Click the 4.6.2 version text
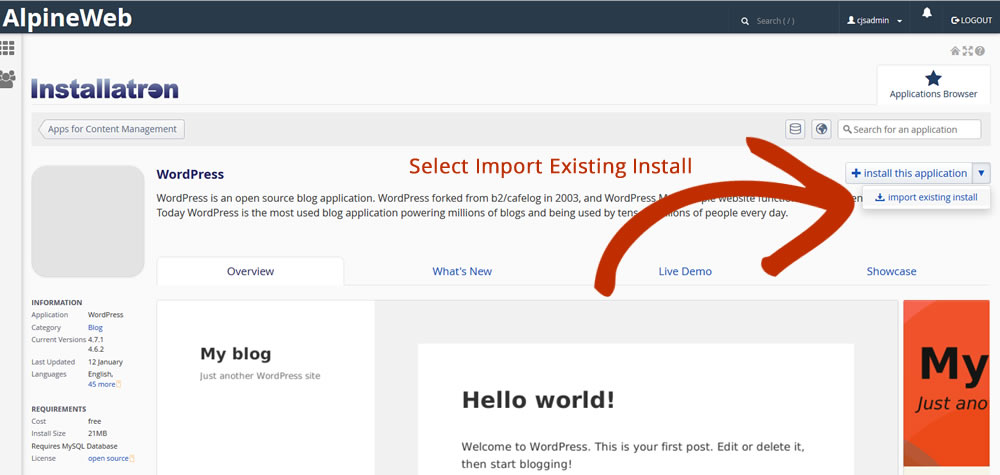The width and height of the screenshot is (1000, 475). tap(96, 349)
